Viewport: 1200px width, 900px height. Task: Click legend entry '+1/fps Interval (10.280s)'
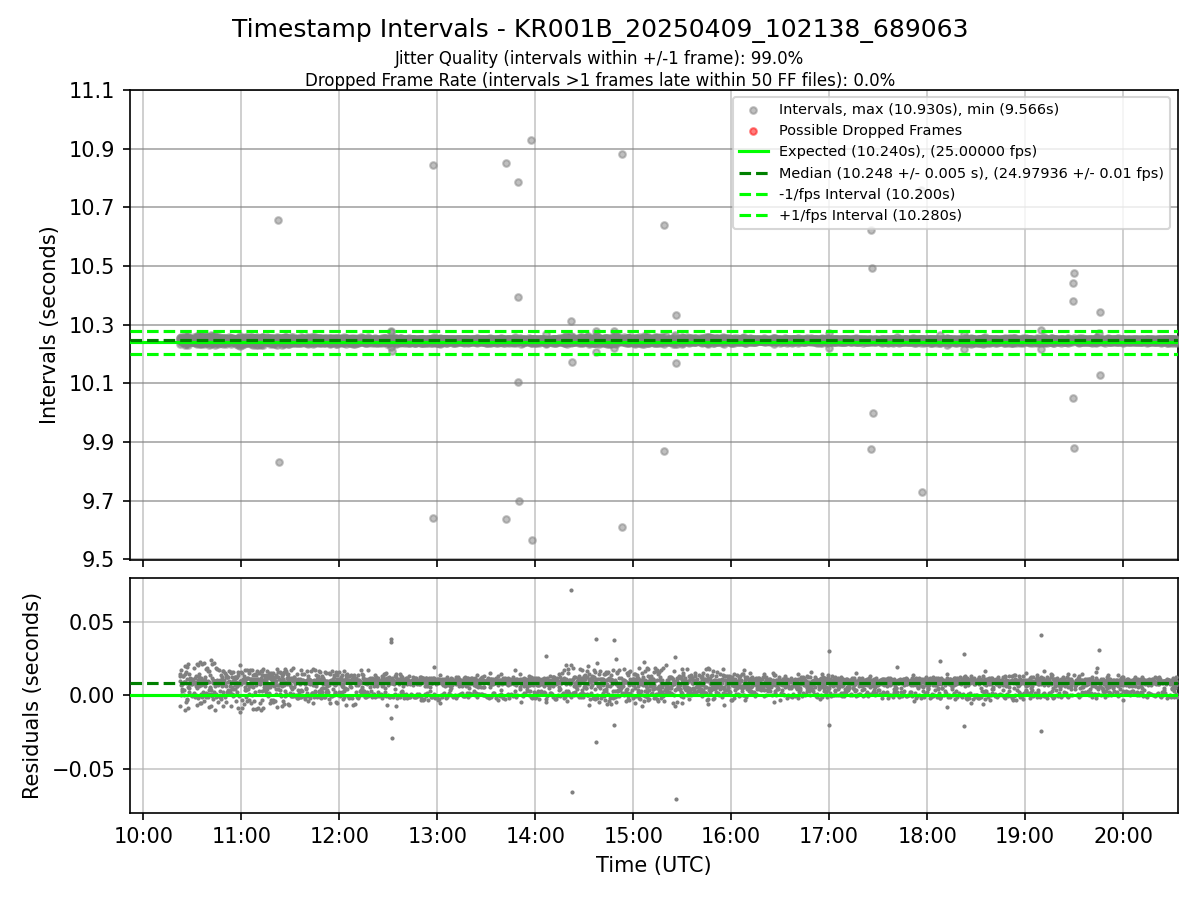coord(870,215)
